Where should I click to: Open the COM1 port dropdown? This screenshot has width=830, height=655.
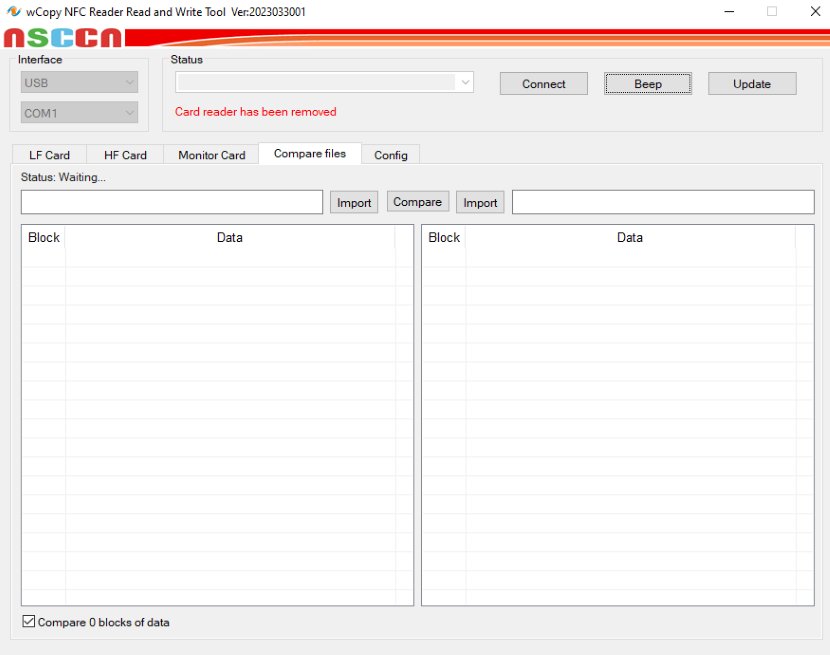tap(79, 113)
